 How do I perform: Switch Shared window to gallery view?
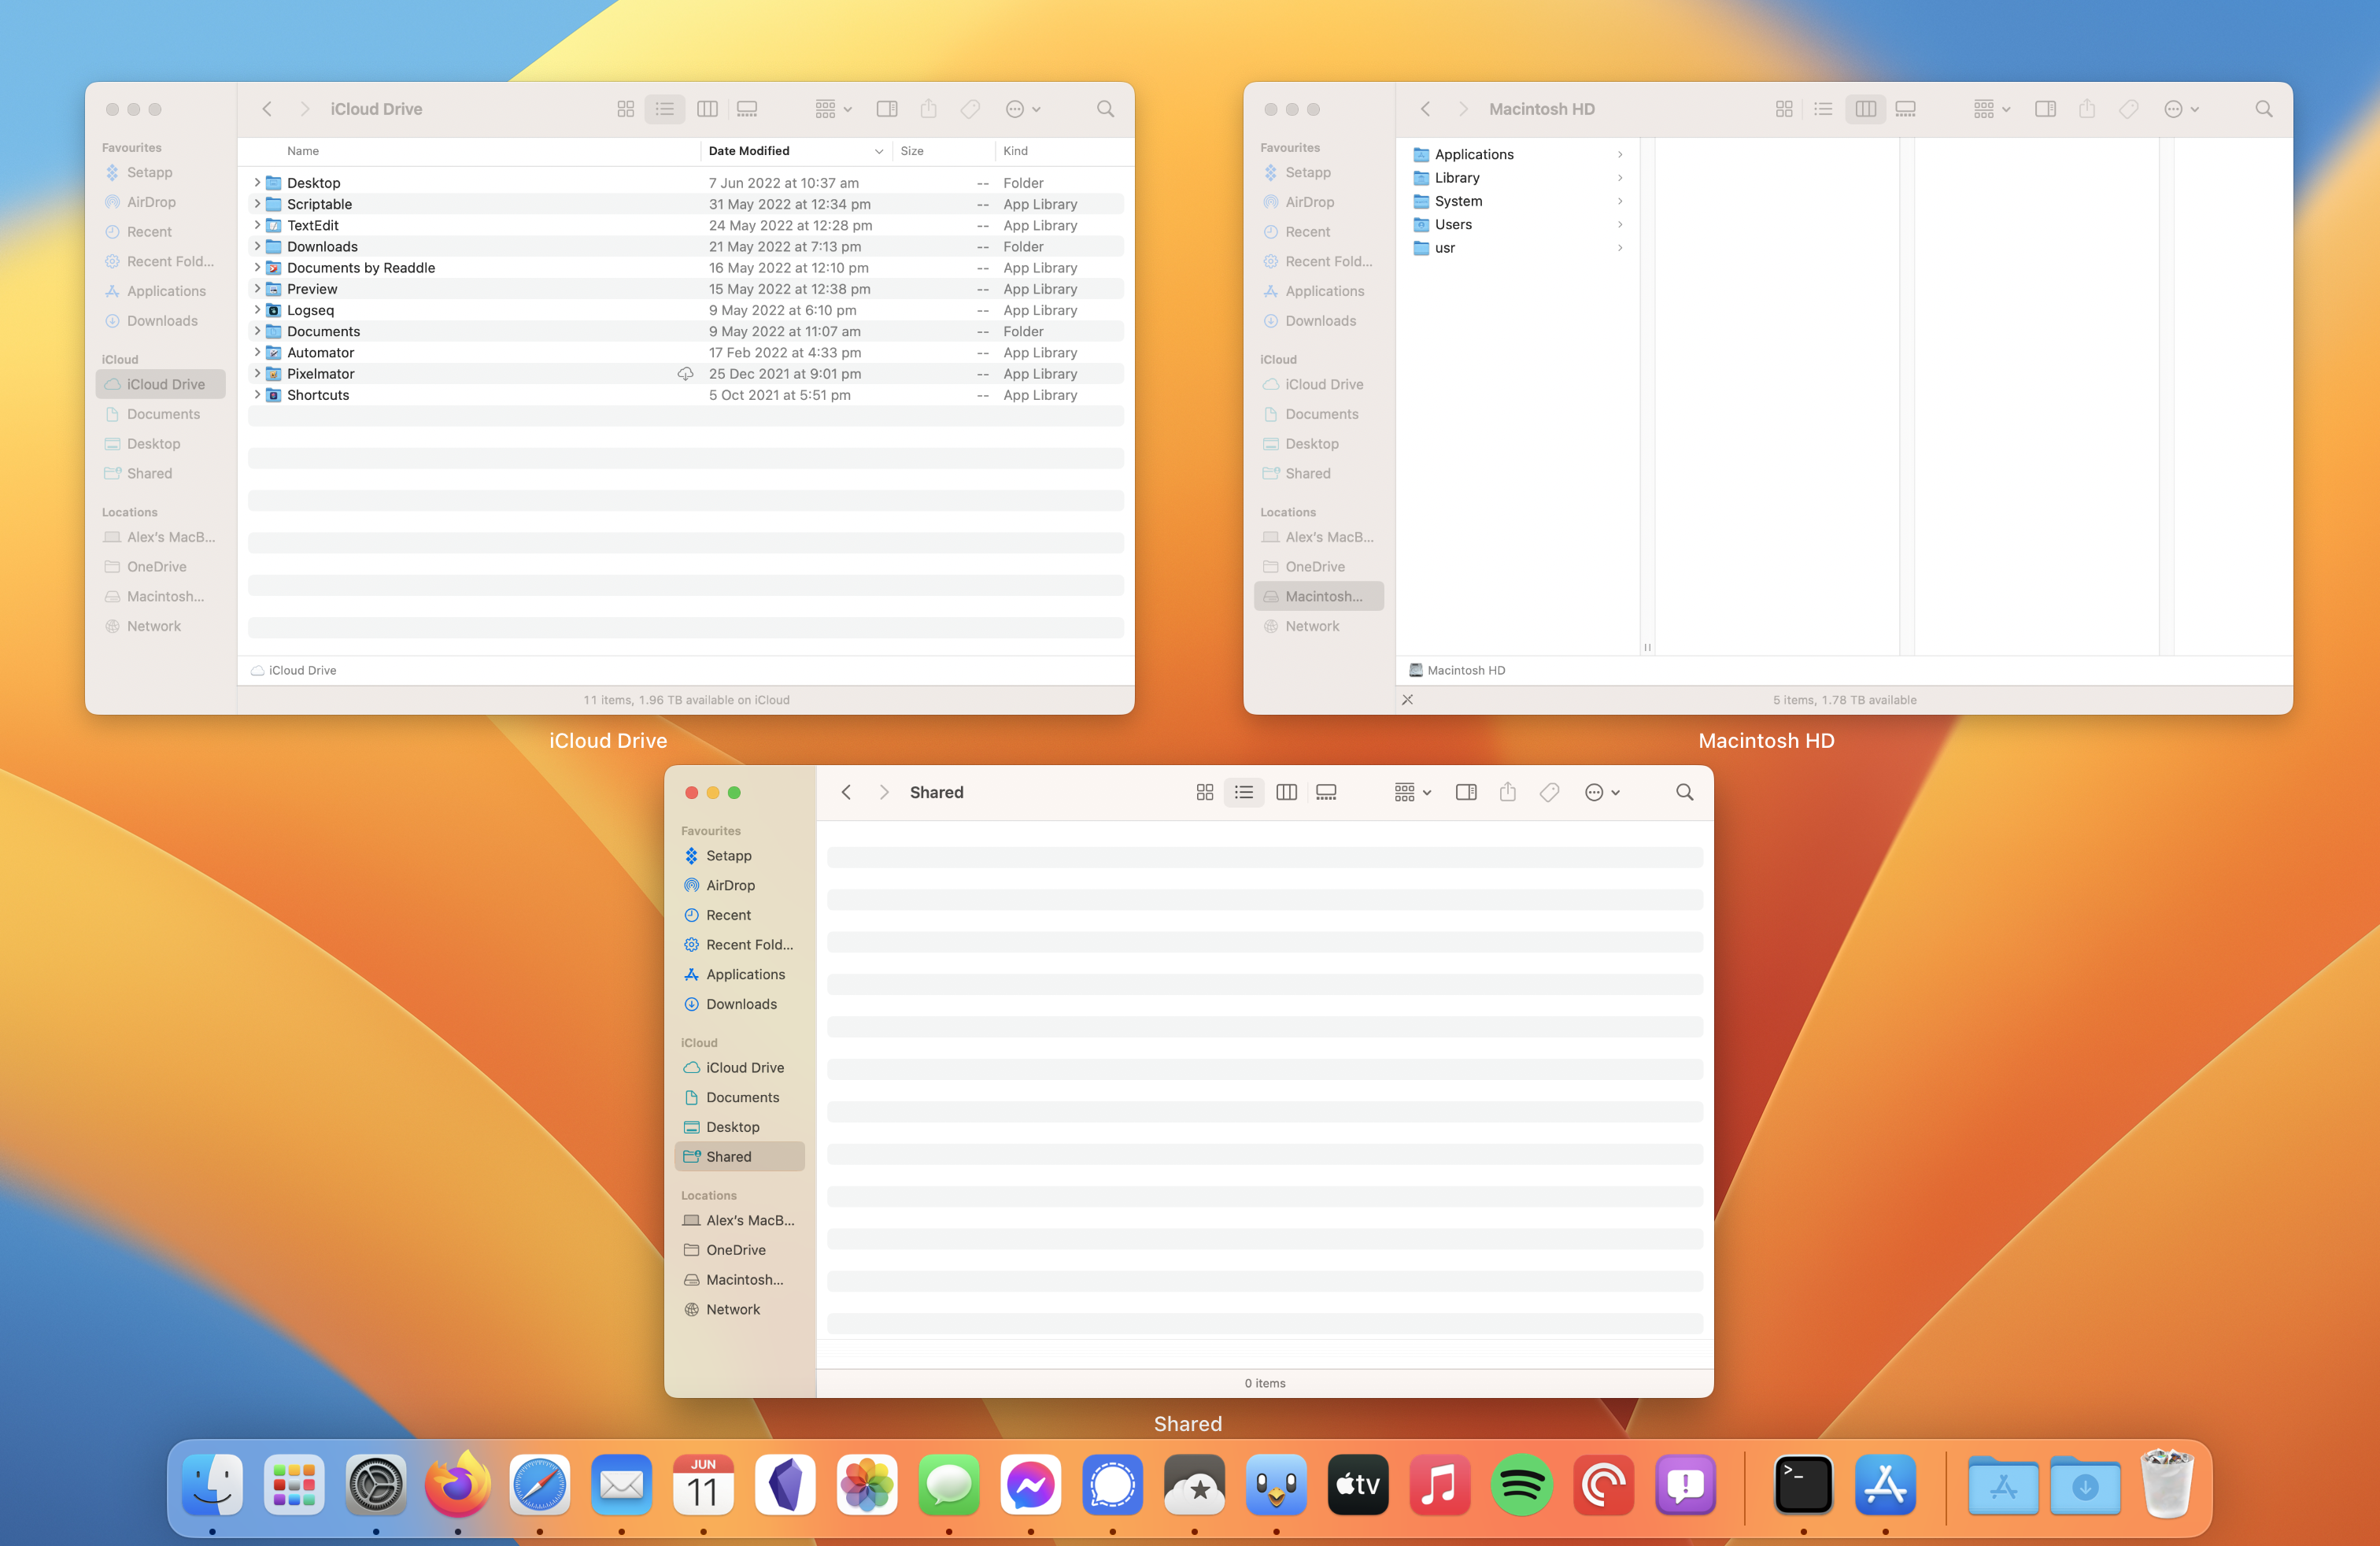point(1326,792)
